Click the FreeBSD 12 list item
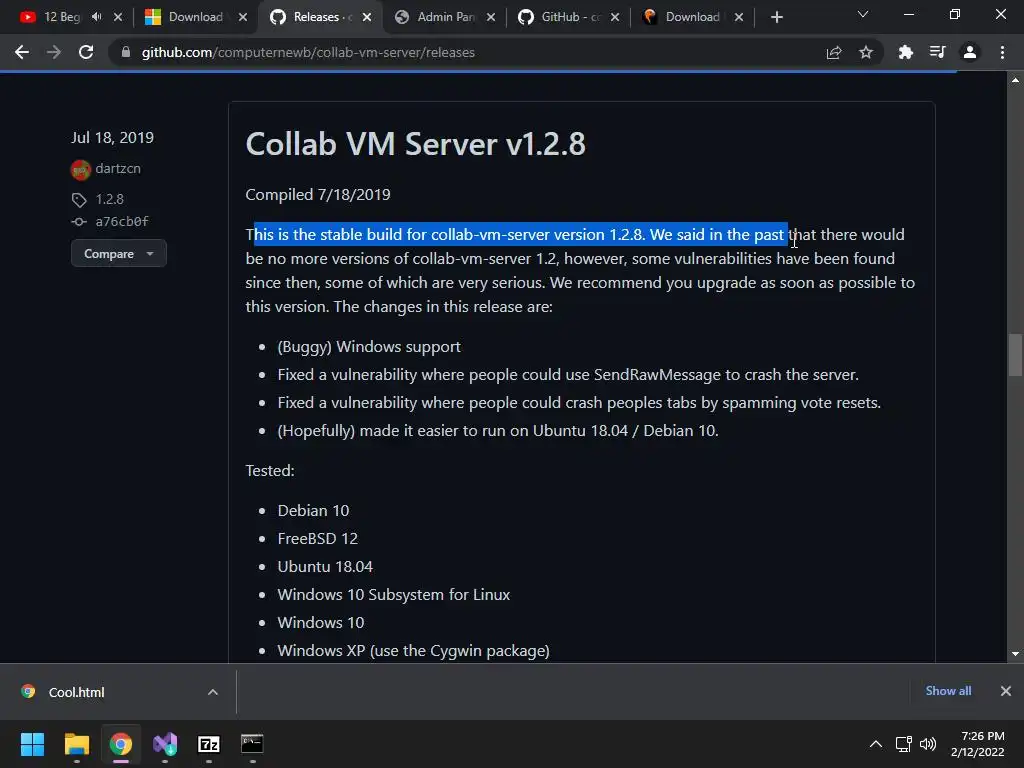Viewport: 1024px width, 768px height. [317, 539]
